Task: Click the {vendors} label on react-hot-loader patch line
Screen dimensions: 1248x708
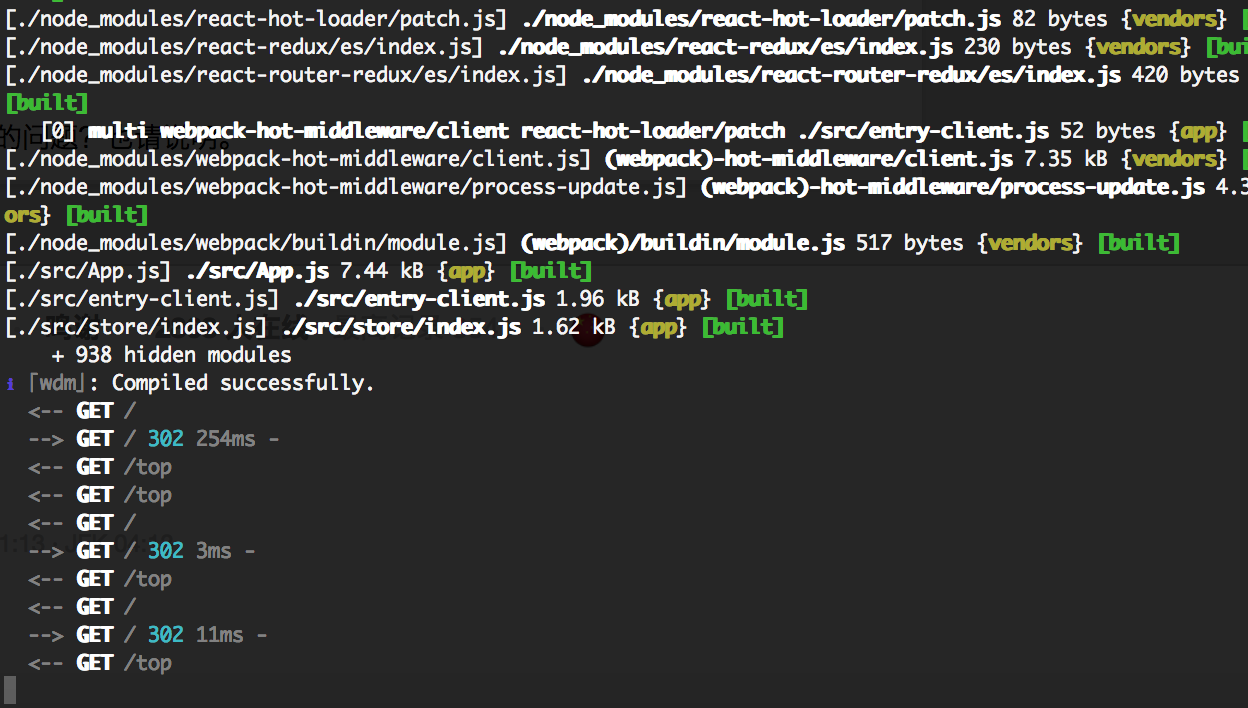Action: 1174,18
